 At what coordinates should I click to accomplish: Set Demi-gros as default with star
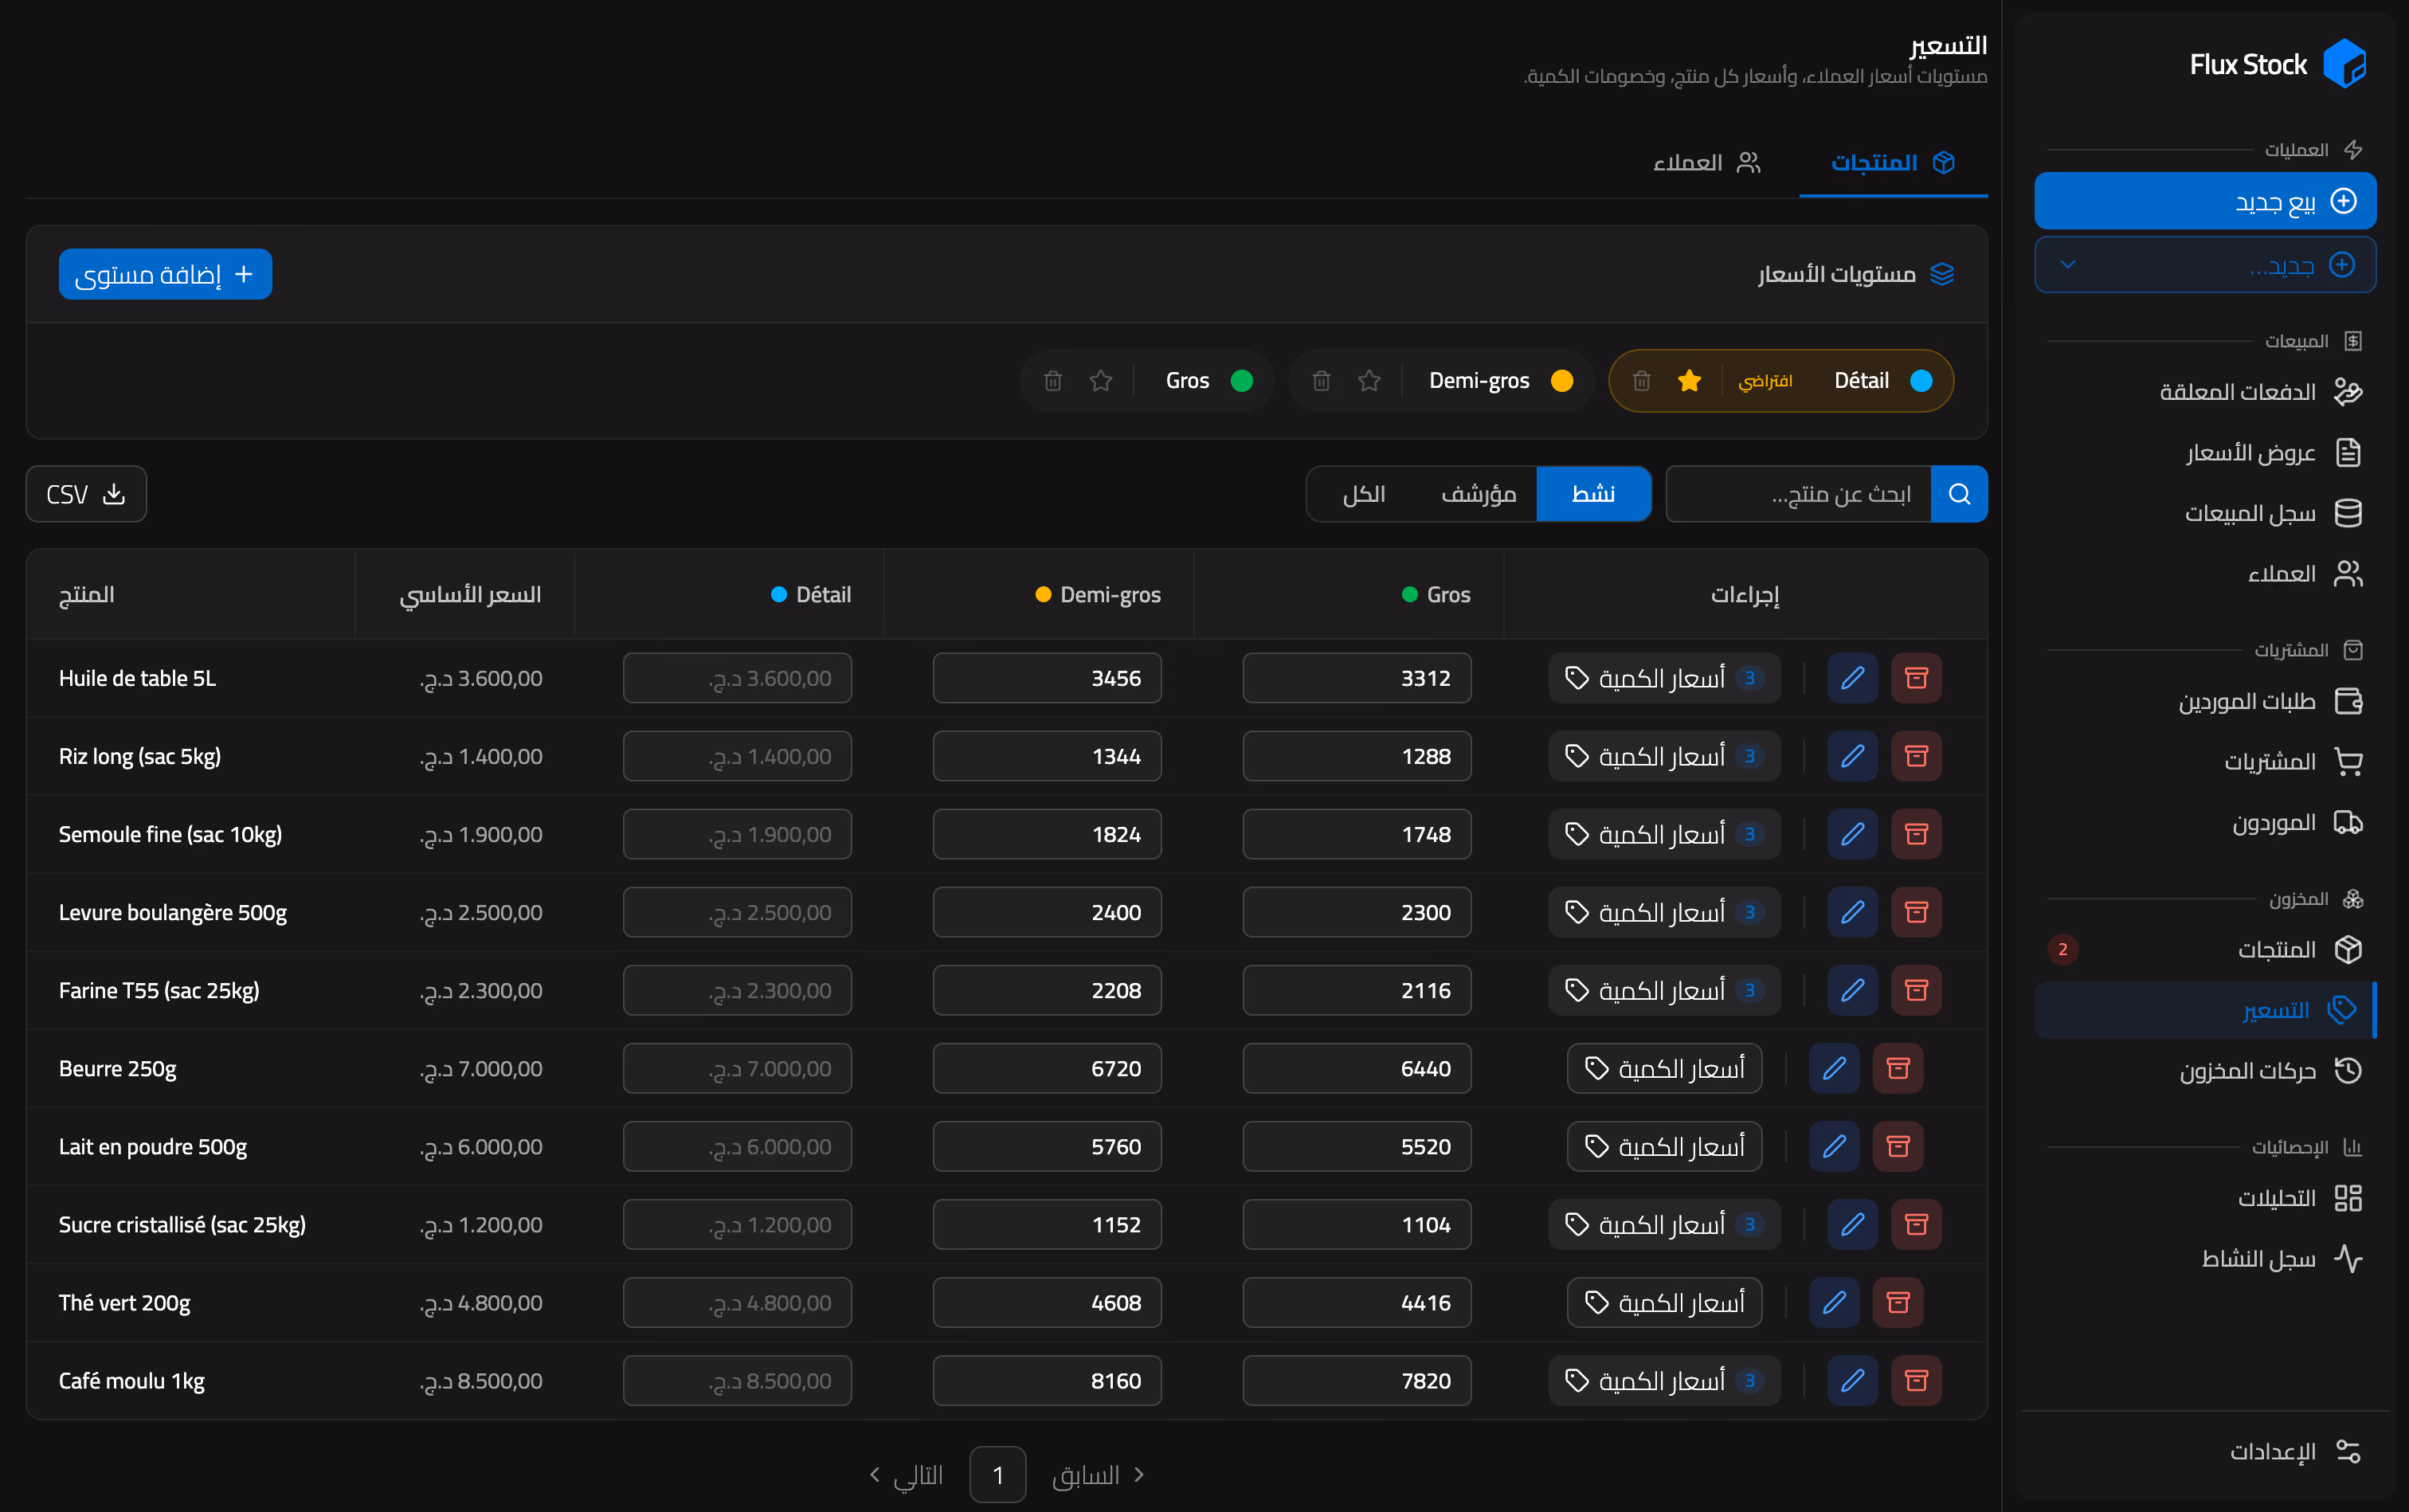[1369, 381]
